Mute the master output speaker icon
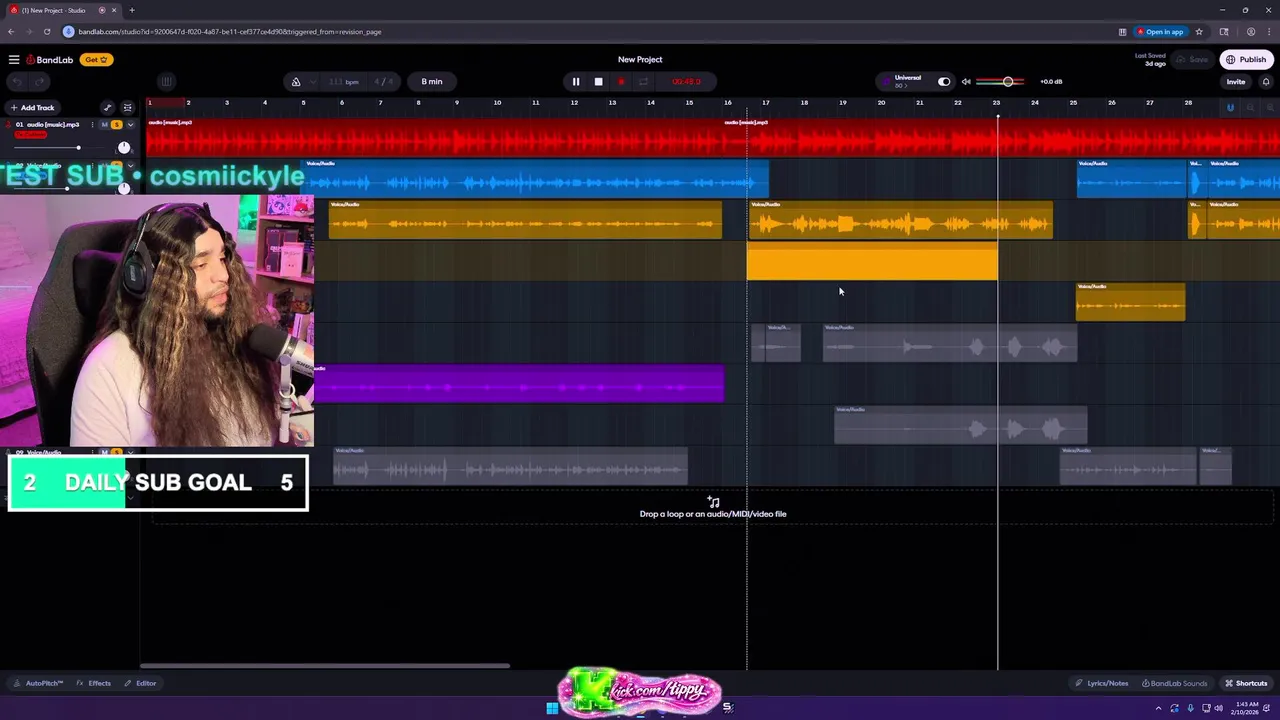This screenshot has width=1280, height=720. tap(966, 82)
